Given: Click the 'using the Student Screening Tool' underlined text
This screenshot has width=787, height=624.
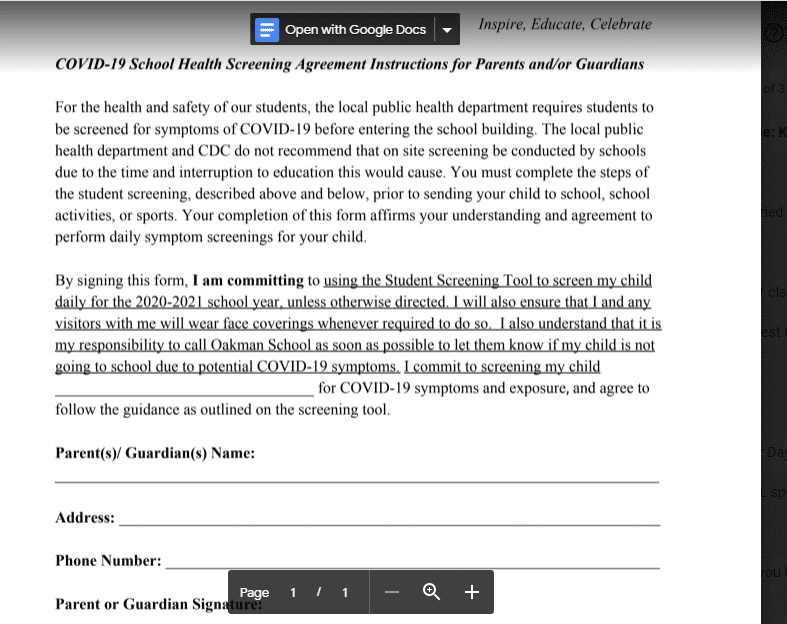Looking at the screenshot, I should (428, 281).
